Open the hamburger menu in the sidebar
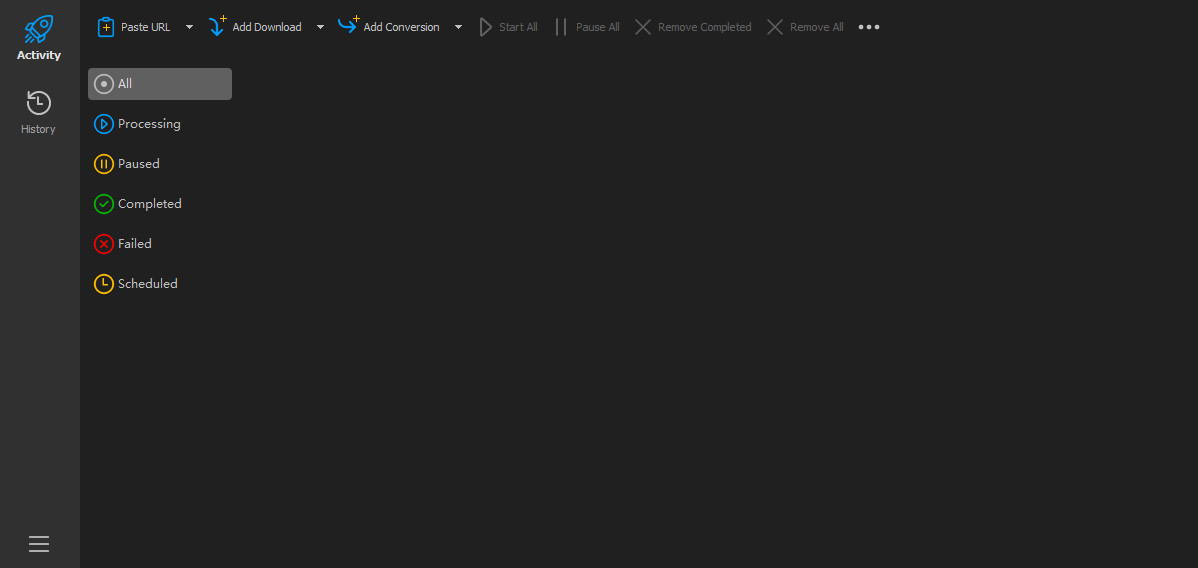This screenshot has height=568, width=1198. [x=39, y=544]
